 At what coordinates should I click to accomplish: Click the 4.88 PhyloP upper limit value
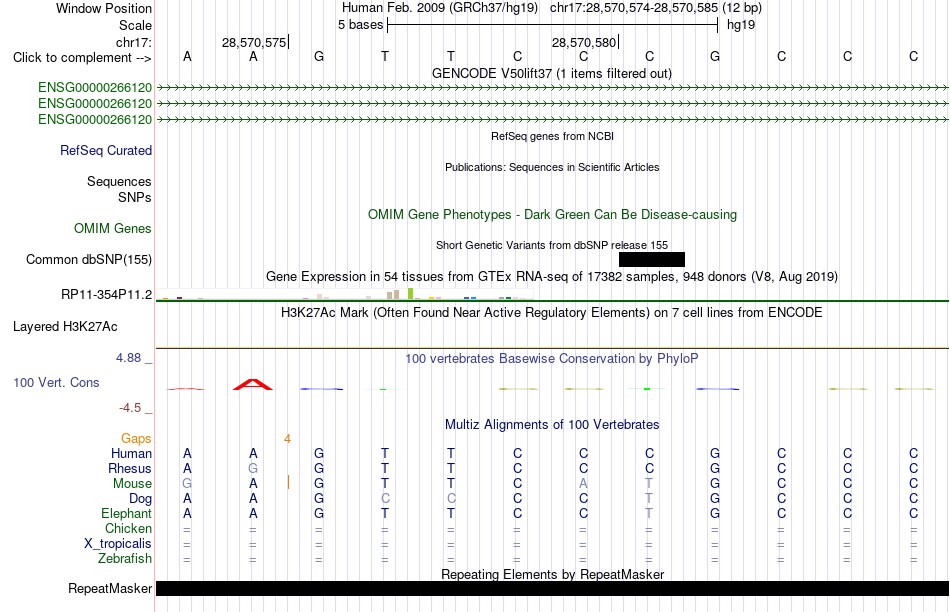128,358
